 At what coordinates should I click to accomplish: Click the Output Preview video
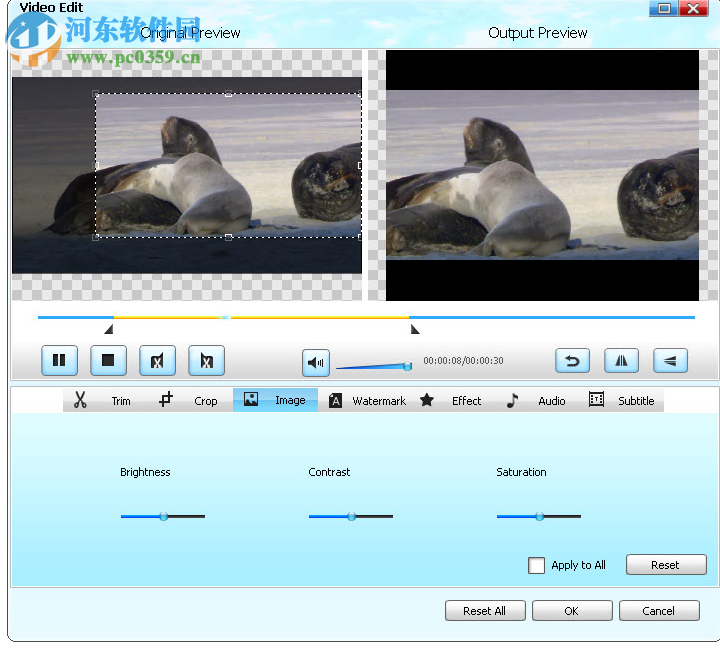pos(542,175)
